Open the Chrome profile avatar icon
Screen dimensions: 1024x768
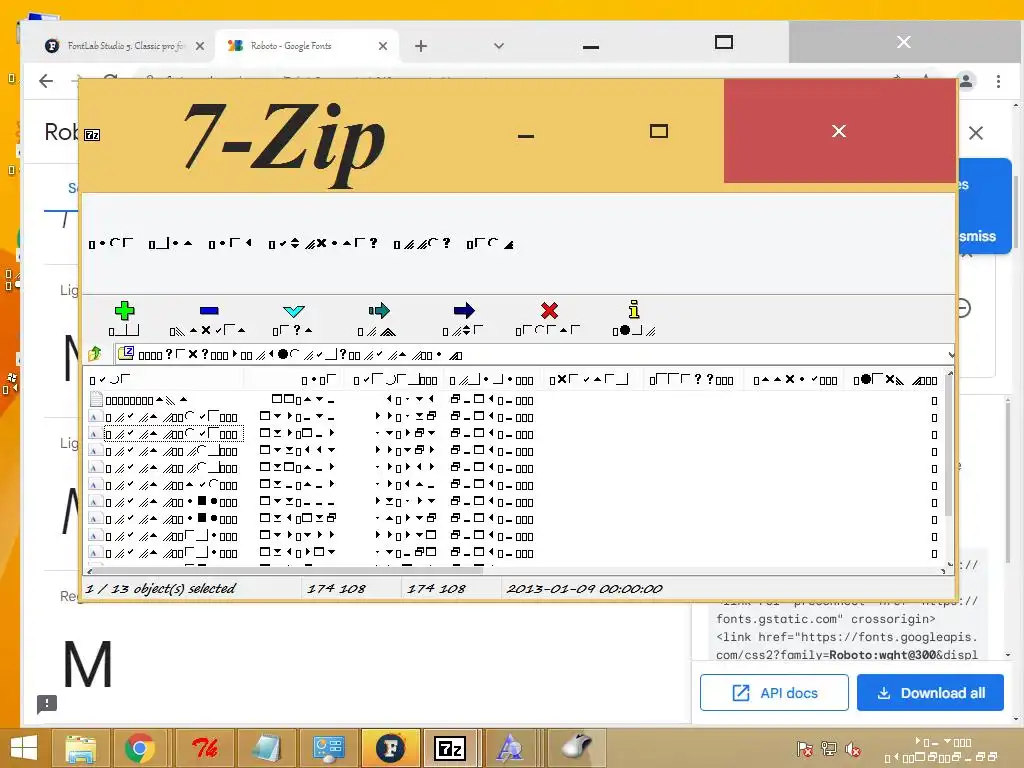pos(966,81)
